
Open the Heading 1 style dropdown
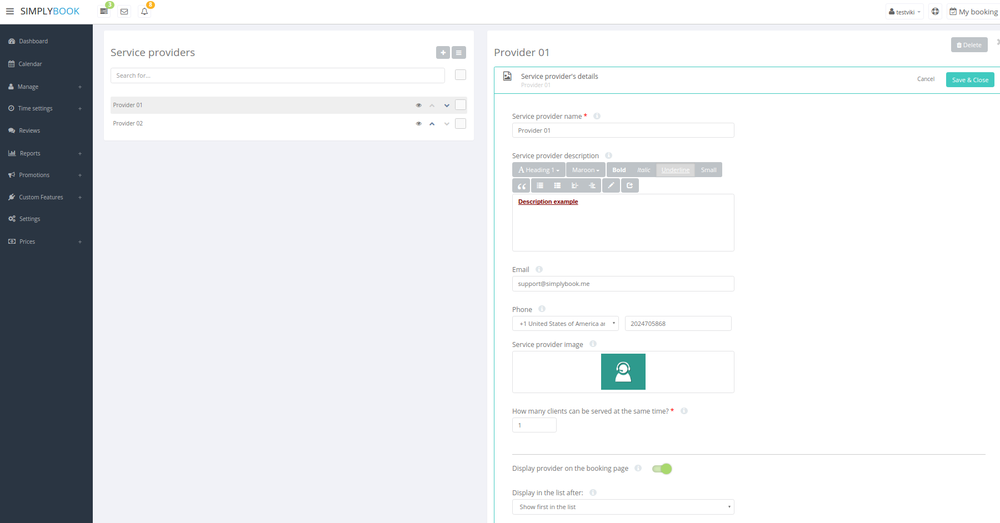pos(538,170)
